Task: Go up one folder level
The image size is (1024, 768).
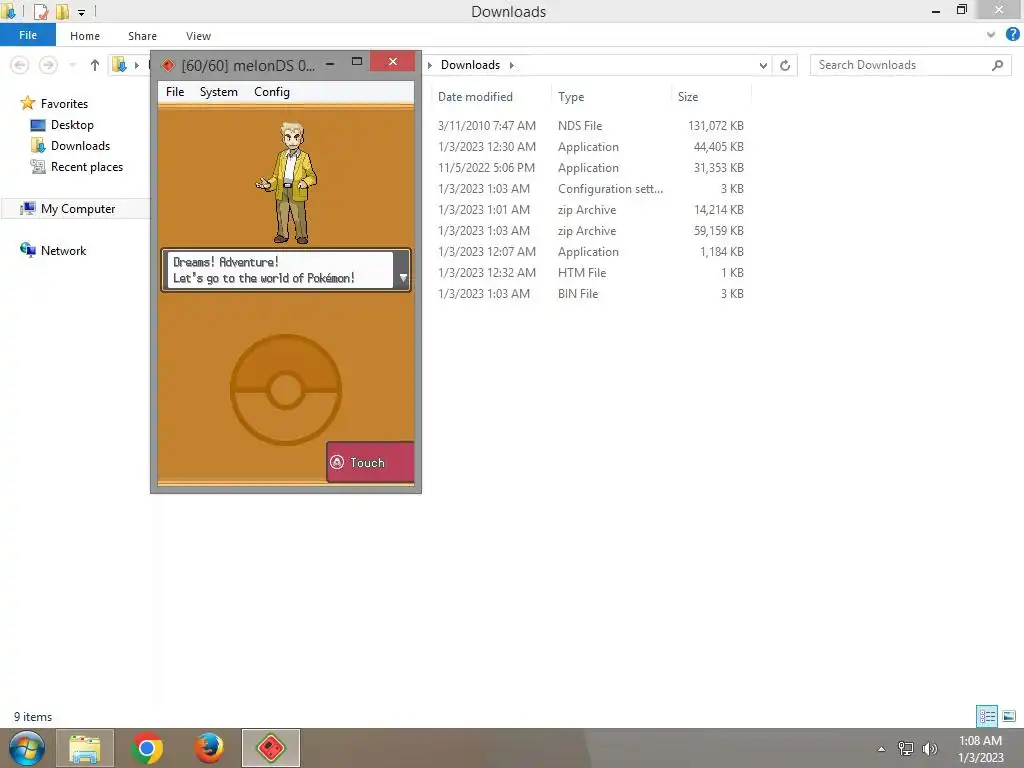Action: 95,65
